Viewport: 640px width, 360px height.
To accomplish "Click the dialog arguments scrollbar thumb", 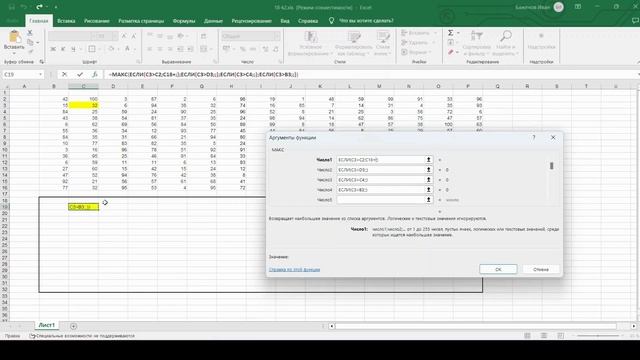I will (x=551, y=166).
